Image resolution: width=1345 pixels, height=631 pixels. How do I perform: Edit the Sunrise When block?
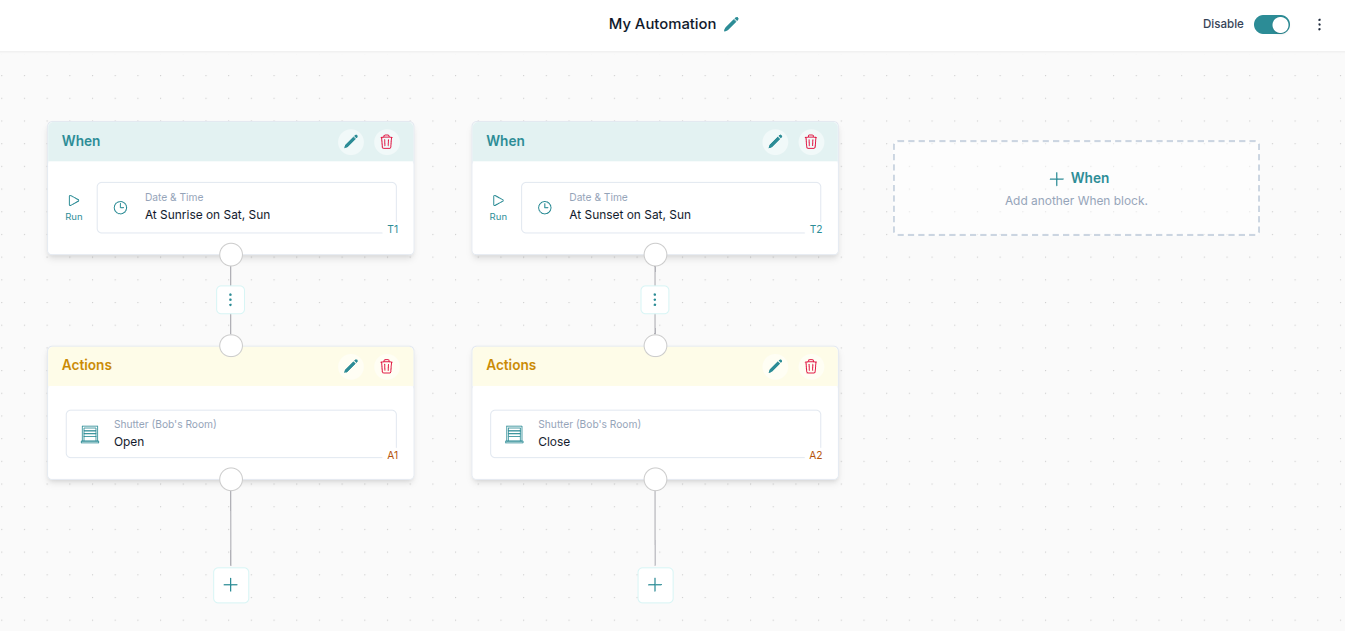coord(351,142)
